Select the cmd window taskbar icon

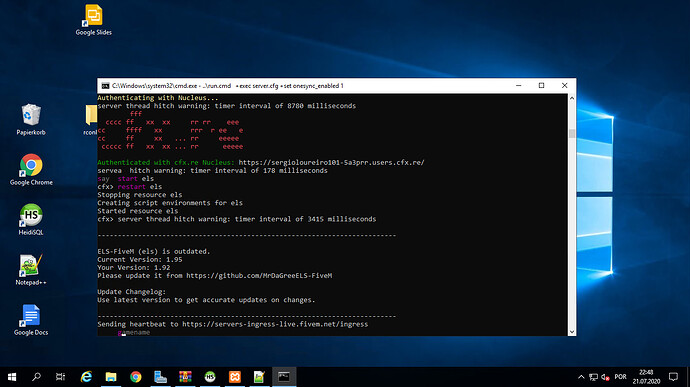pyautogui.click(x=284, y=377)
